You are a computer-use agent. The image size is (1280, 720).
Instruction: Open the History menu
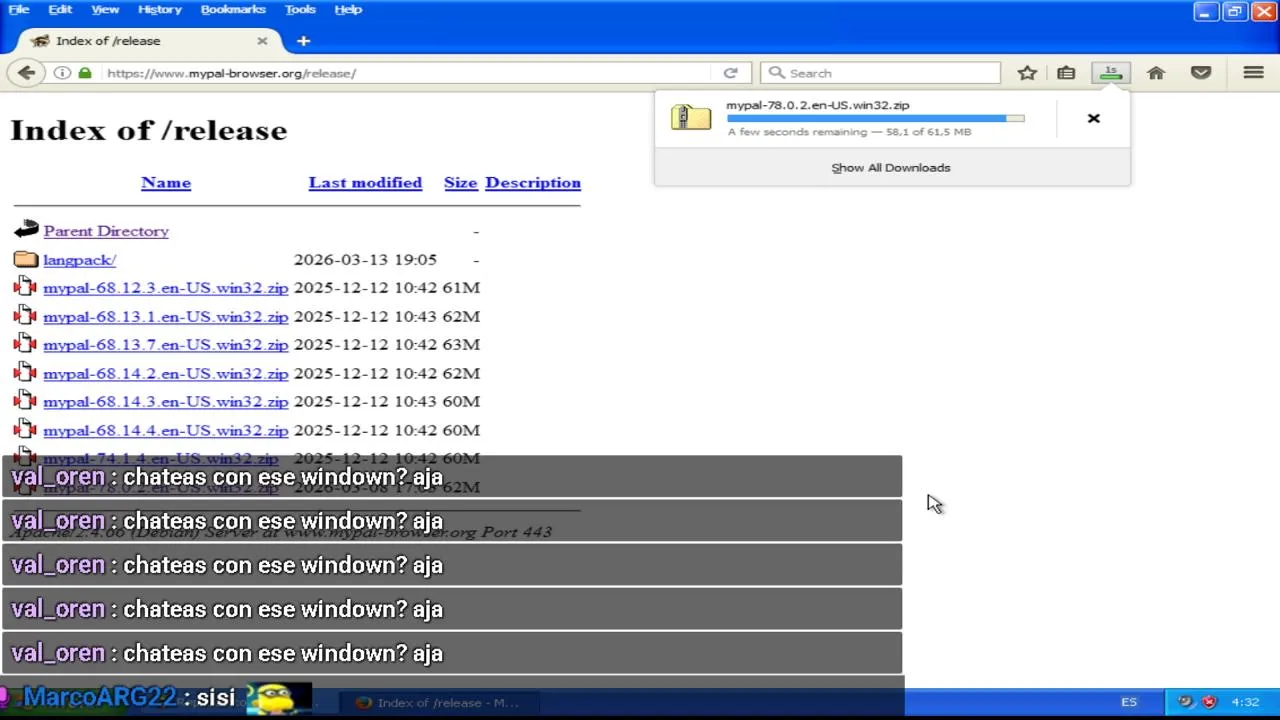click(x=160, y=9)
